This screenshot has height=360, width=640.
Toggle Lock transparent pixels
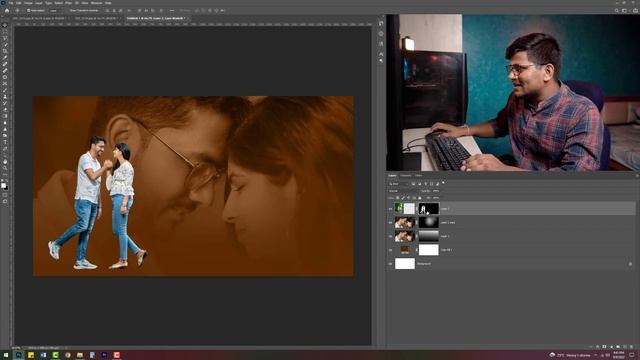coord(398,198)
